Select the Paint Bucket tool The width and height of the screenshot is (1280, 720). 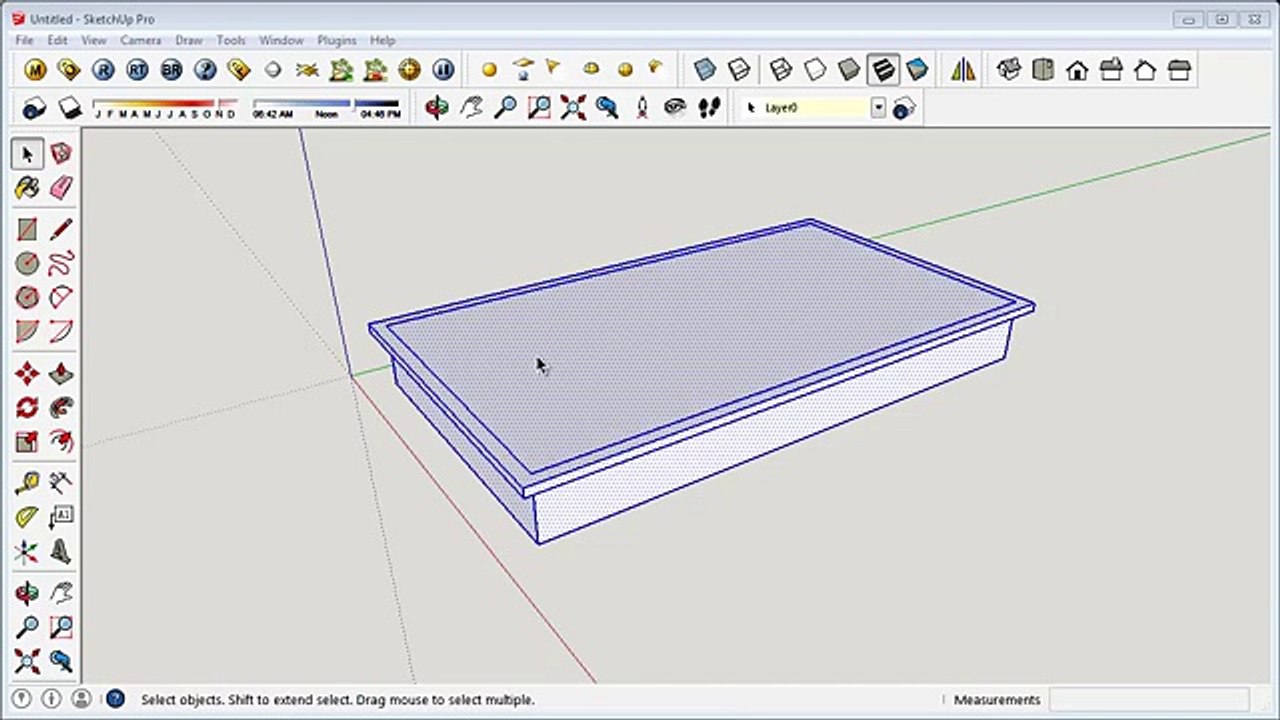(x=27, y=187)
